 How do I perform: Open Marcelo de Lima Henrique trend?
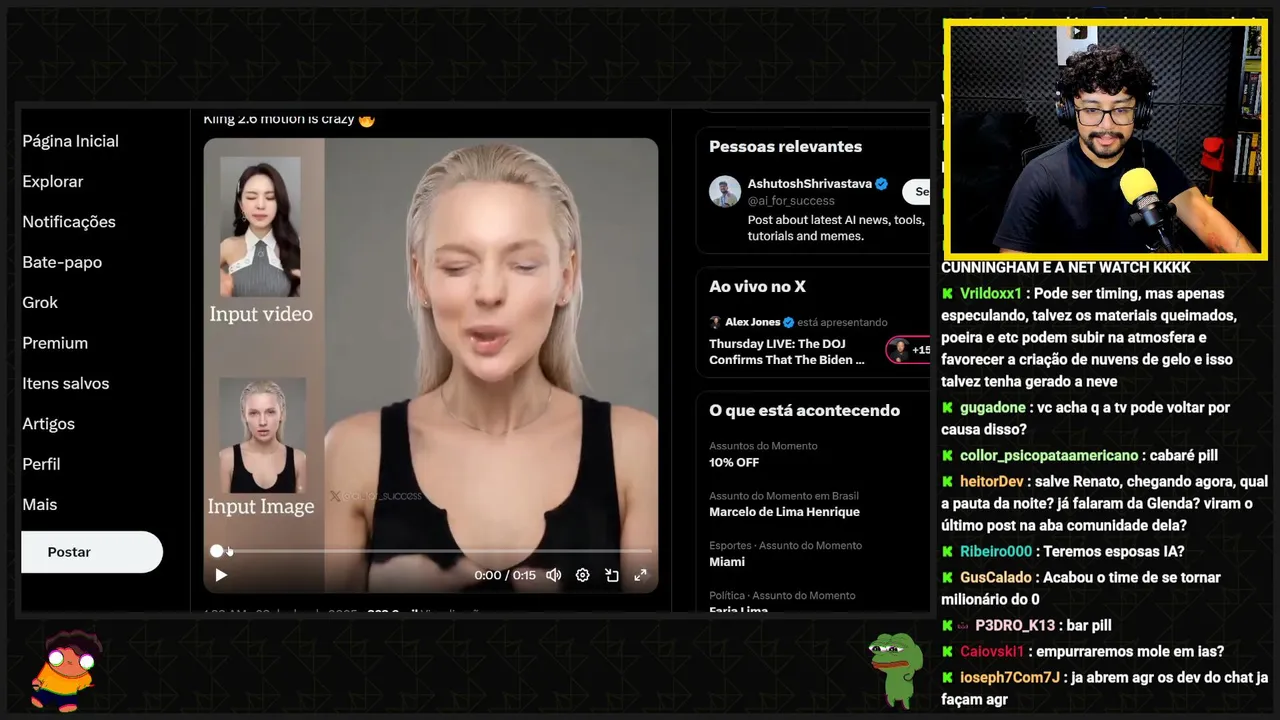[784, 512]
